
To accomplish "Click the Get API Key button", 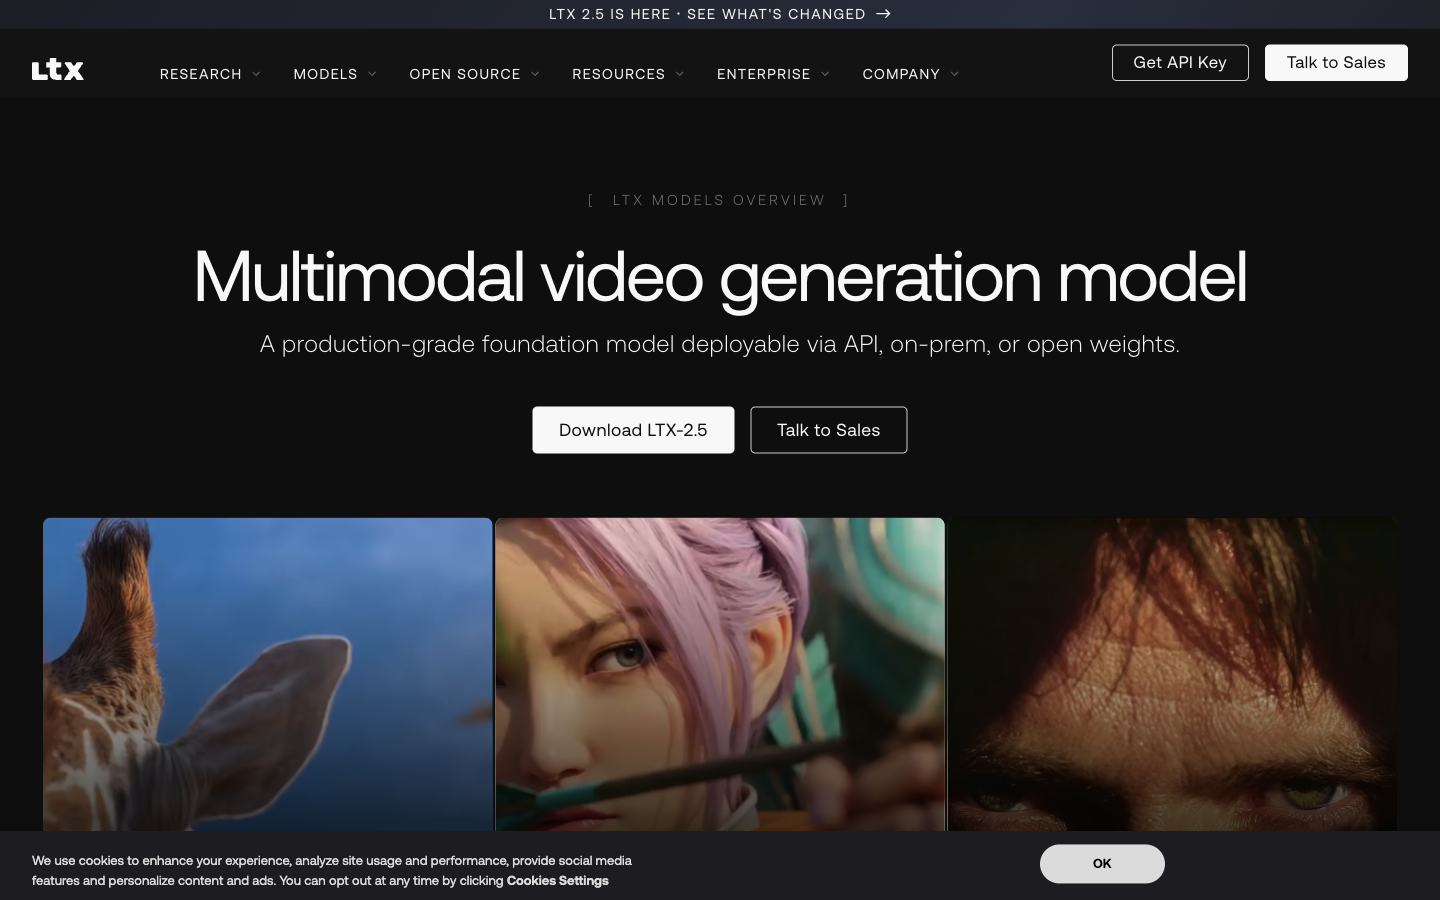I will [1180, 62].
